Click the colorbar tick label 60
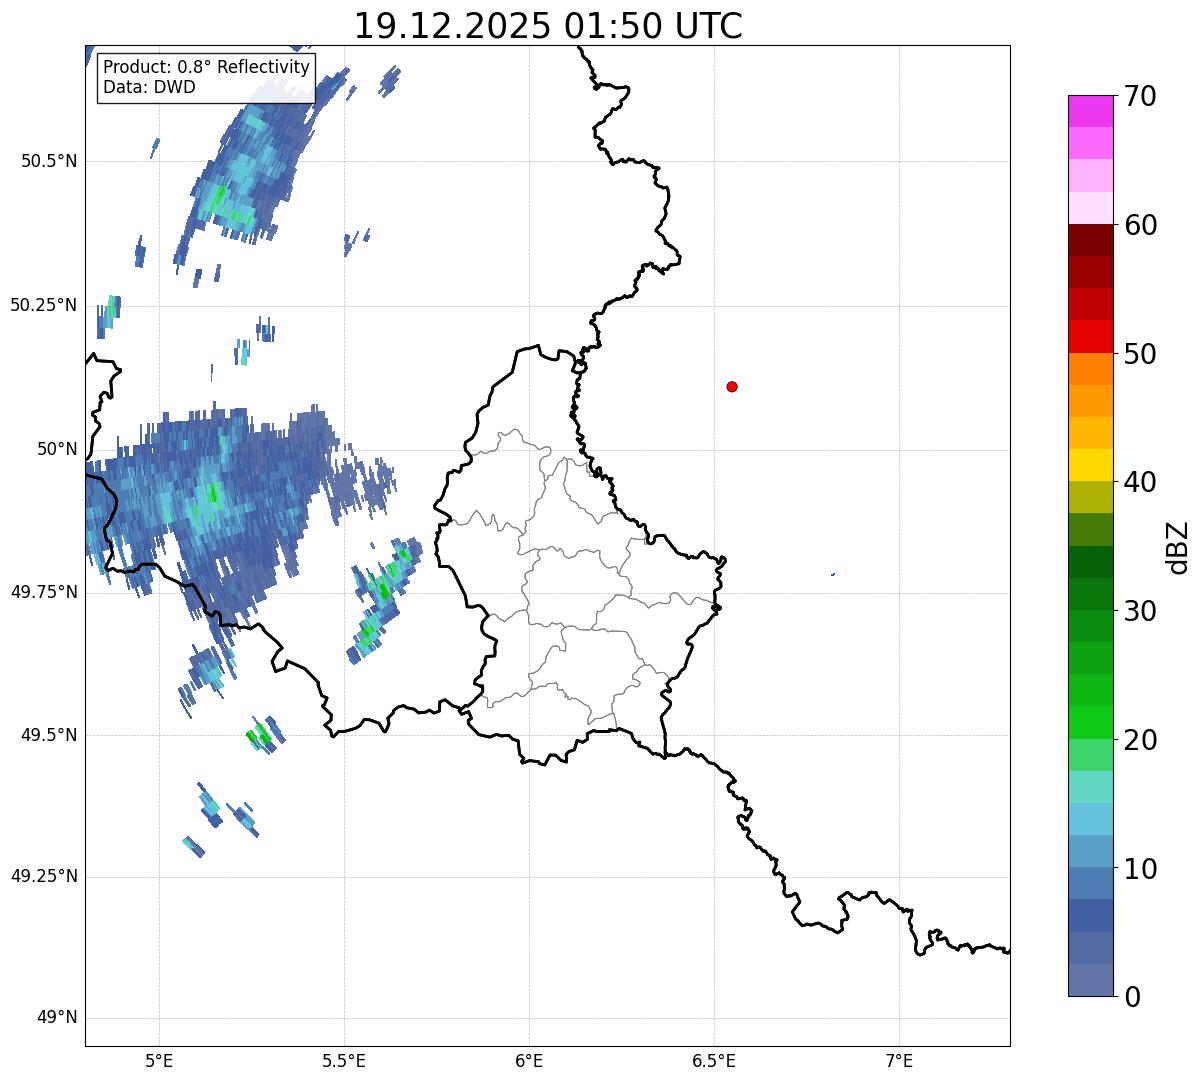The height and width of the screenshot is (1081, 1202). [x=1141, y=226]
